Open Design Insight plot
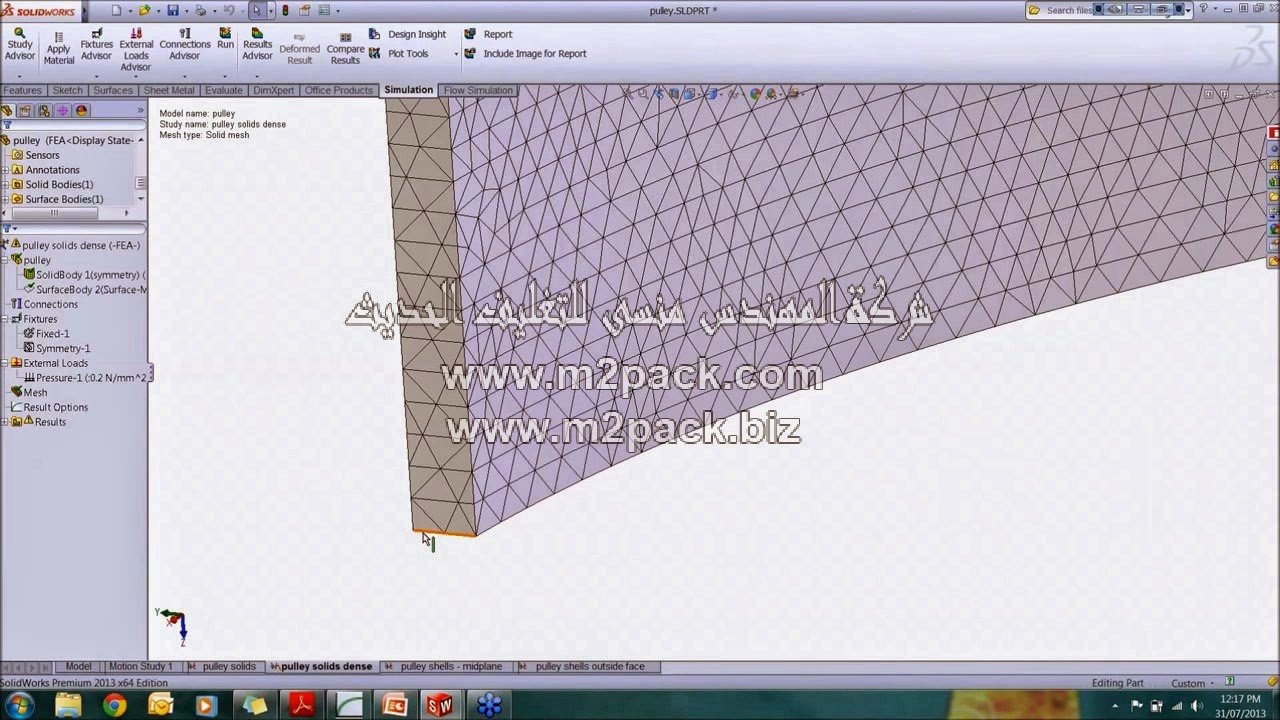The width and height of the screenshot is (1280, 720). [408, 34]
